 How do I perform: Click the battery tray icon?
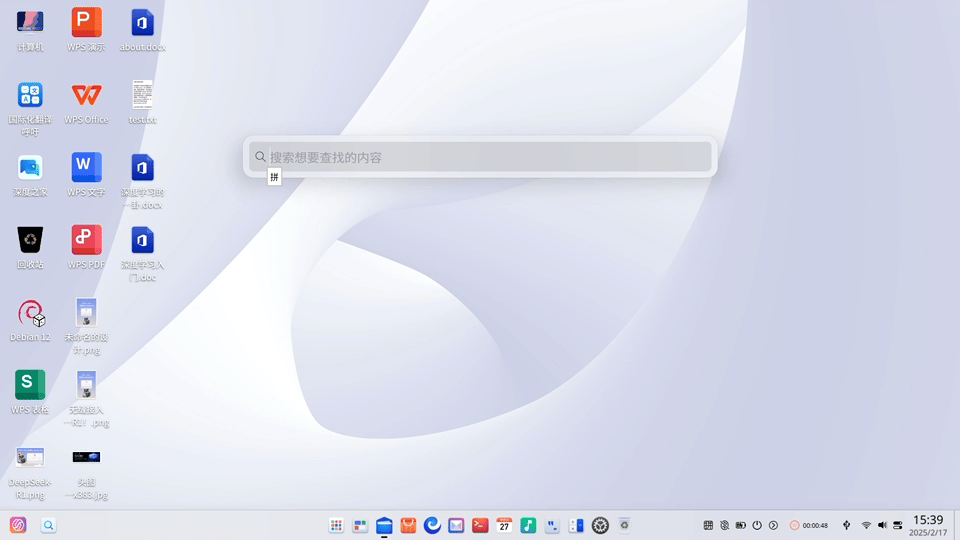(741, 525)
